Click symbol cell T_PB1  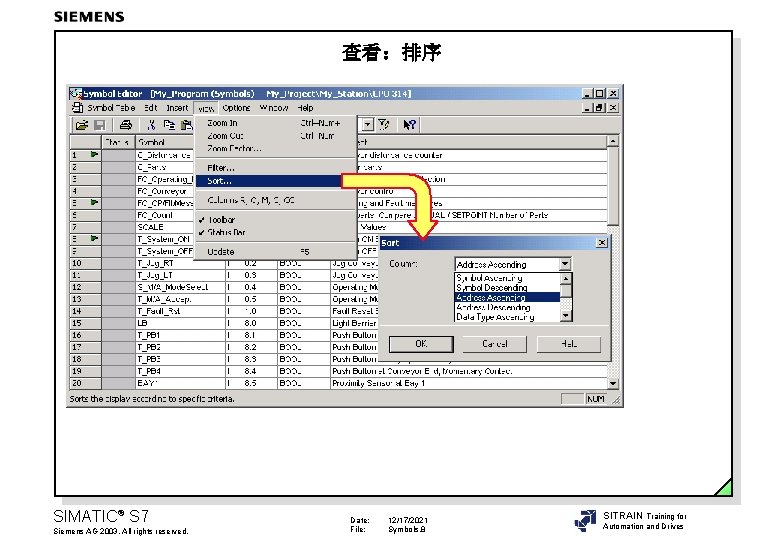[x=181, y=335]
